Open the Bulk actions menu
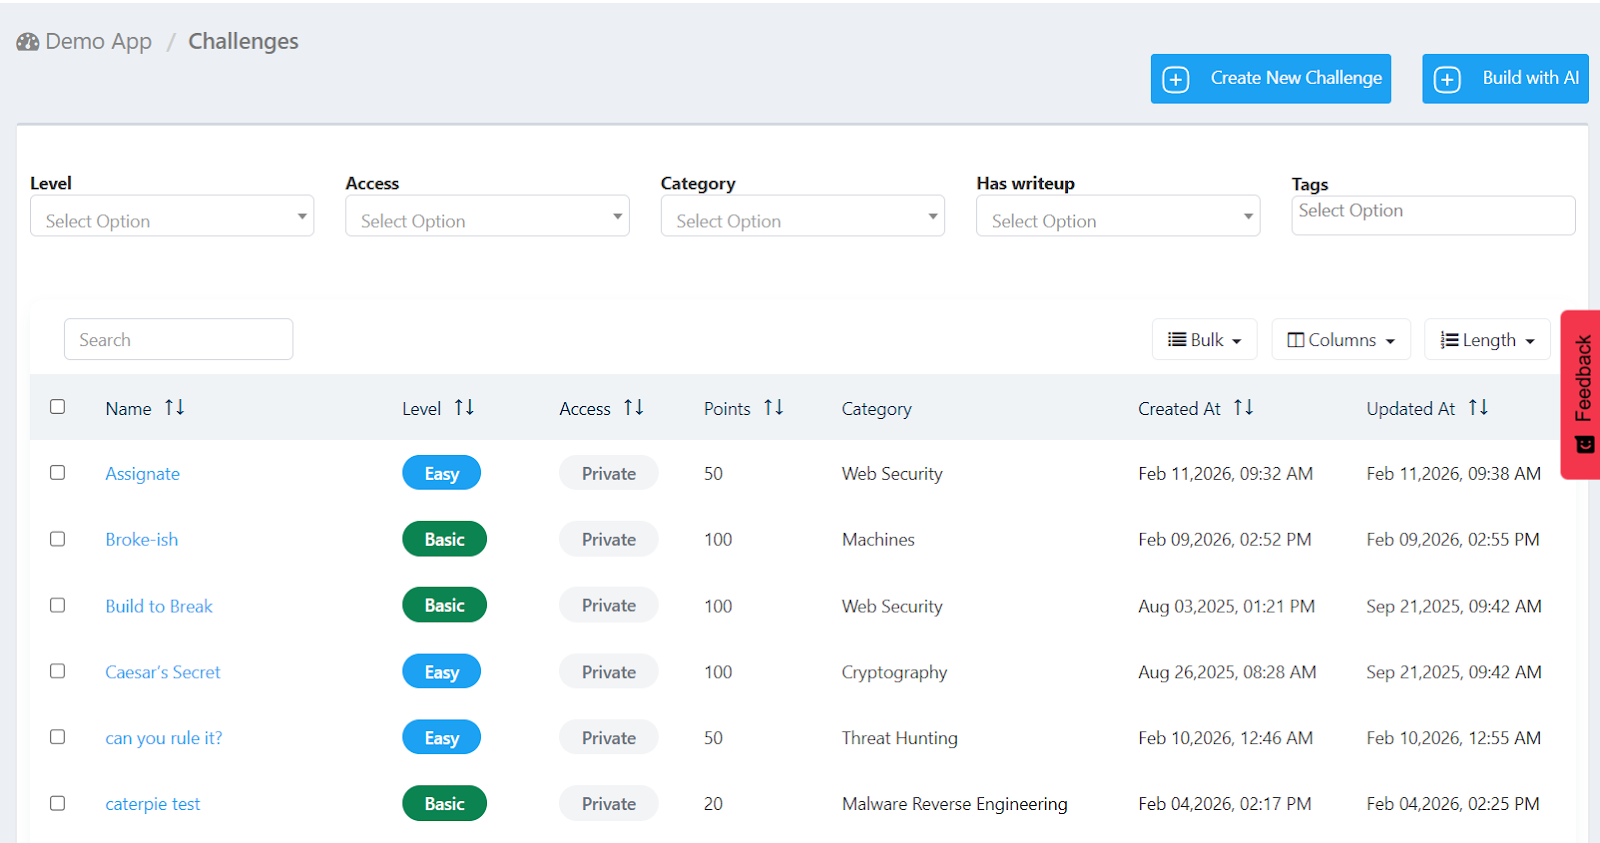 1204,340
